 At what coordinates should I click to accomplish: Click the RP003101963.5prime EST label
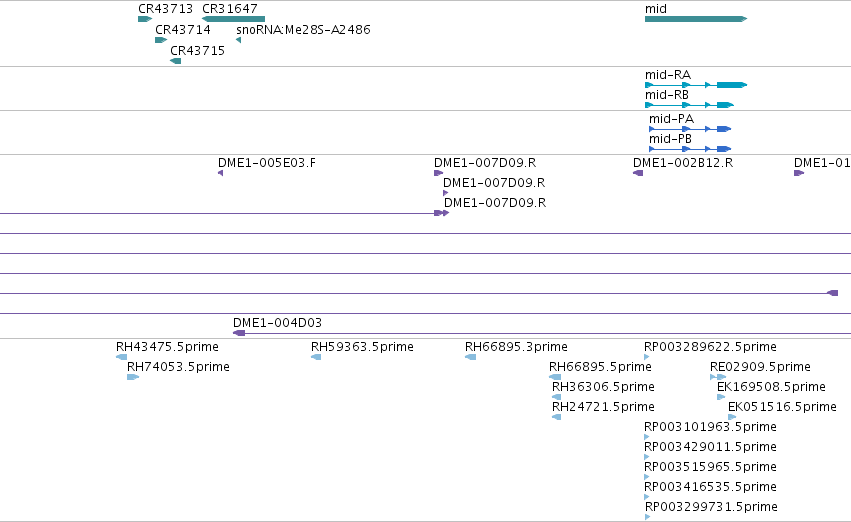[710, 427]
